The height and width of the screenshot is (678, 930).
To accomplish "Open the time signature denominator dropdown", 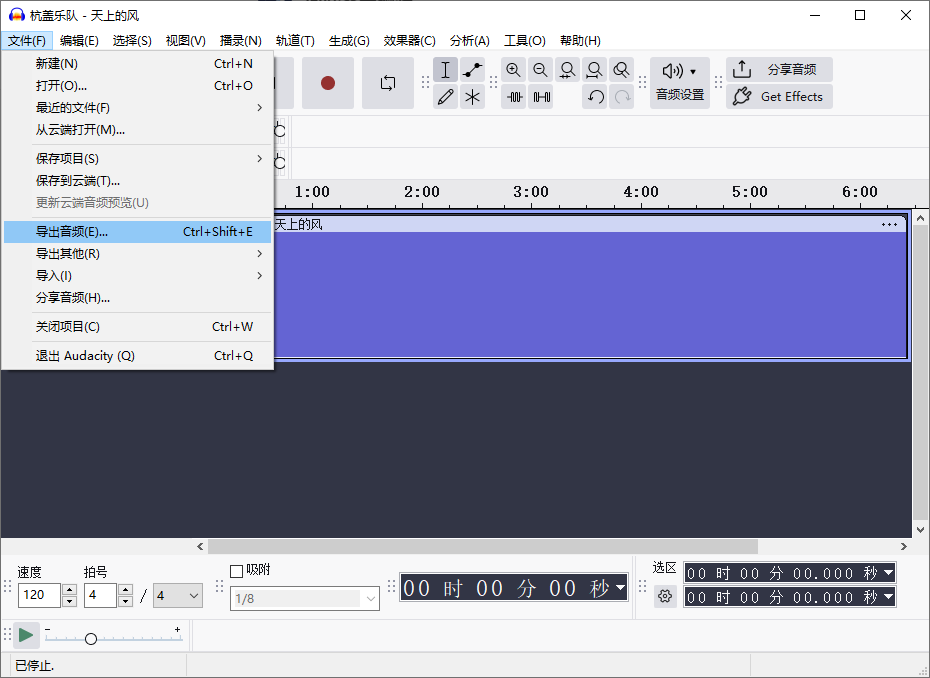I will coord(177,595).
